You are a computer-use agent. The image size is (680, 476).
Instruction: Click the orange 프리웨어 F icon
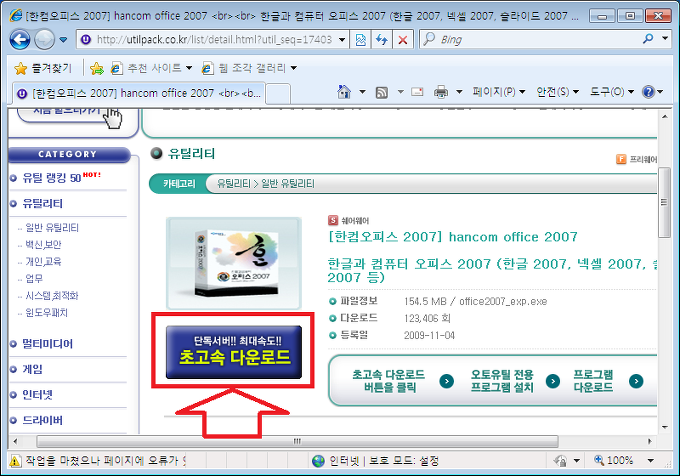click(x=621, y=159)
